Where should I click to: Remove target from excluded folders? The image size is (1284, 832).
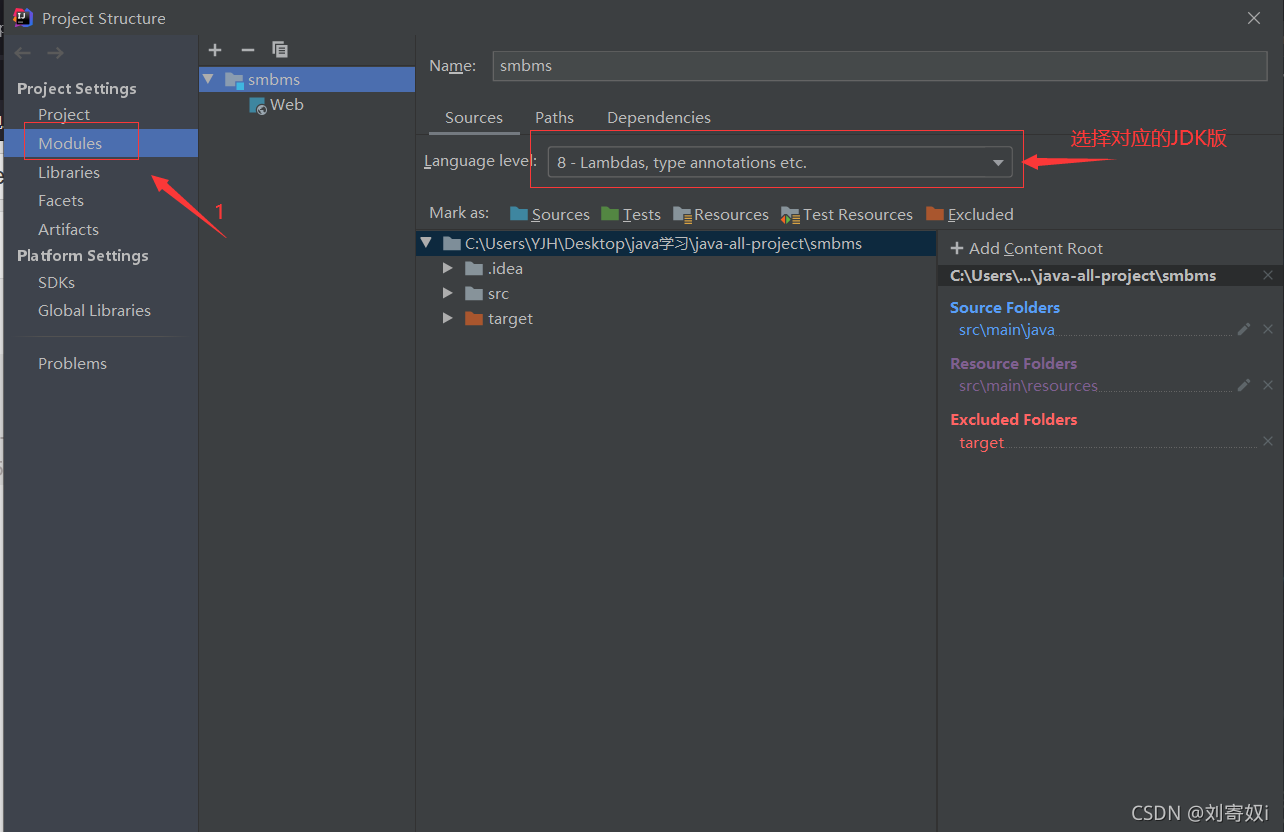[x=1268, y=441]
